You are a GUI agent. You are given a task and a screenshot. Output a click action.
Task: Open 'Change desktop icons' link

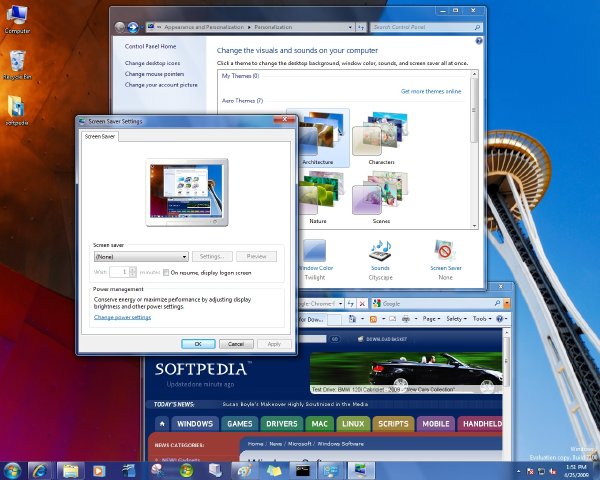[152, 63]
